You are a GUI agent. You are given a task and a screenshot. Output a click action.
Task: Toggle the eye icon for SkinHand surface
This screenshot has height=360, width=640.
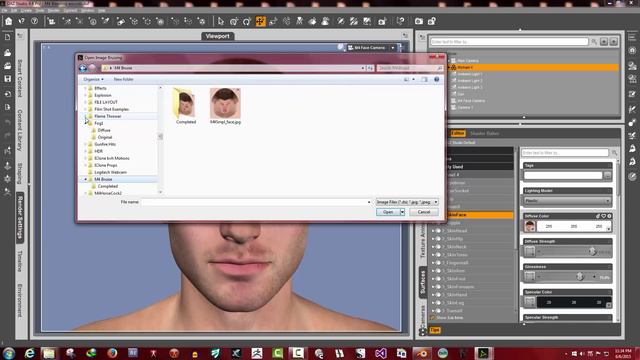click(x=438, y=295)
